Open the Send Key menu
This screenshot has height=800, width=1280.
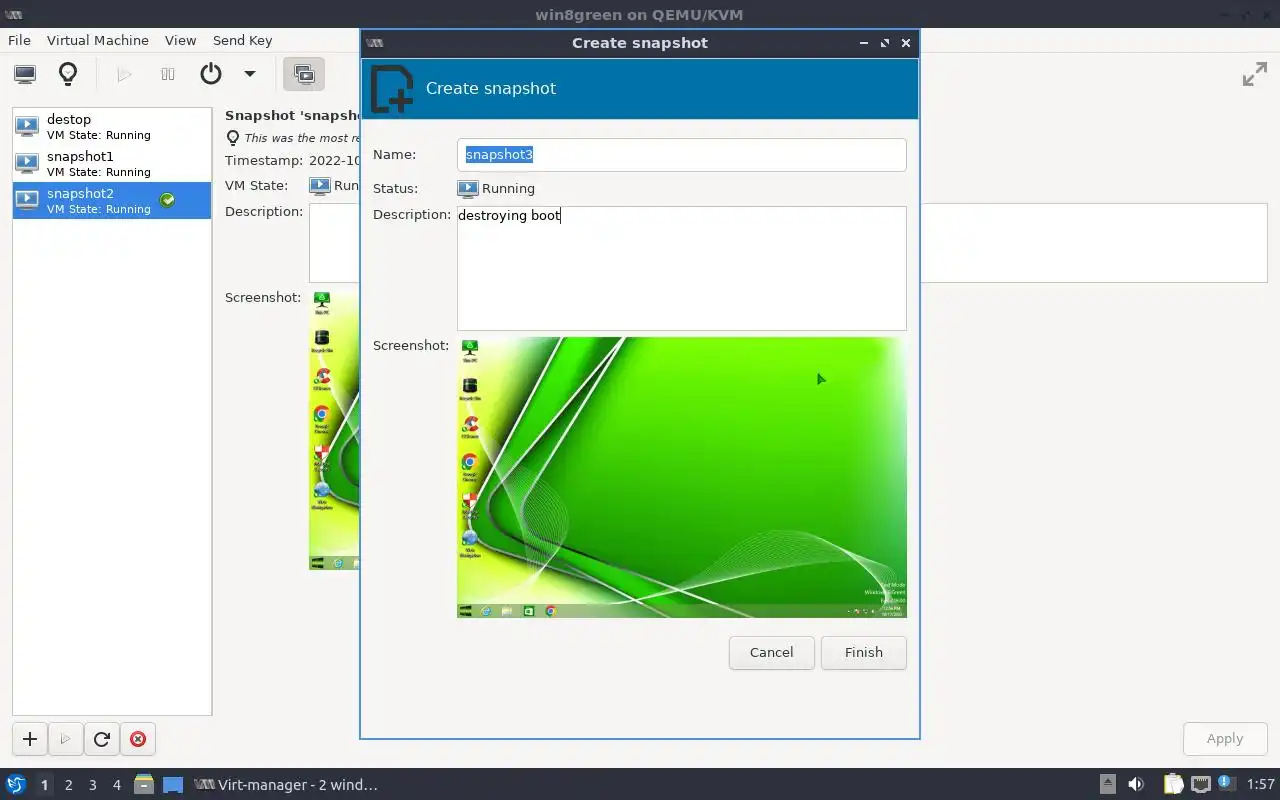(x=242, y=41)
